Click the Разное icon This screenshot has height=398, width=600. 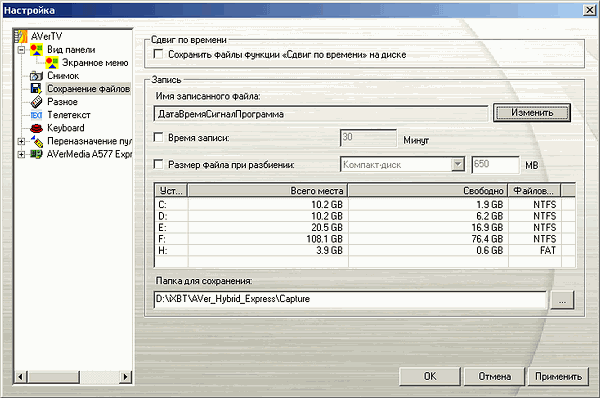[x=36, y=102]
